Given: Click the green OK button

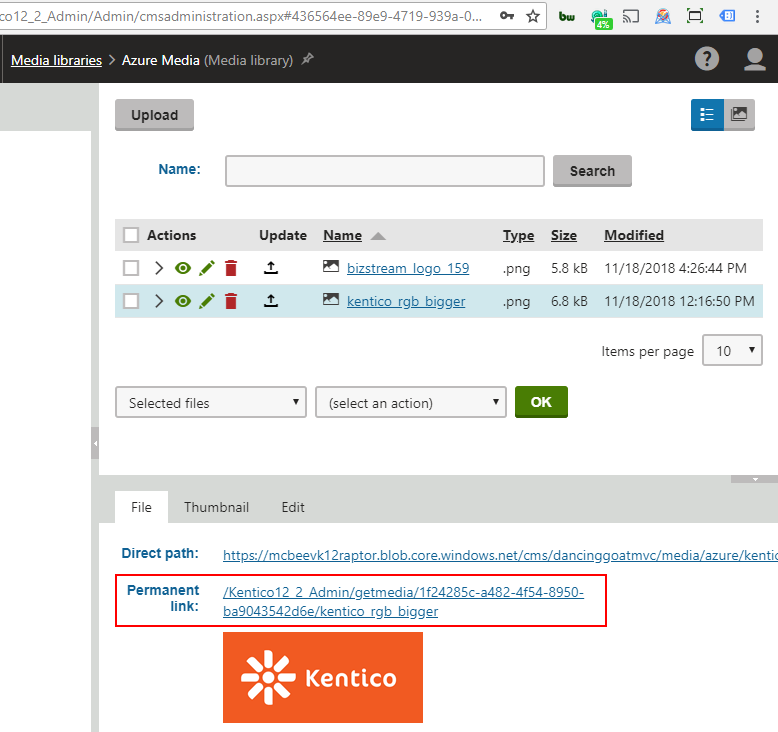Looking at the screenshot, I should (x=541, y=402).
